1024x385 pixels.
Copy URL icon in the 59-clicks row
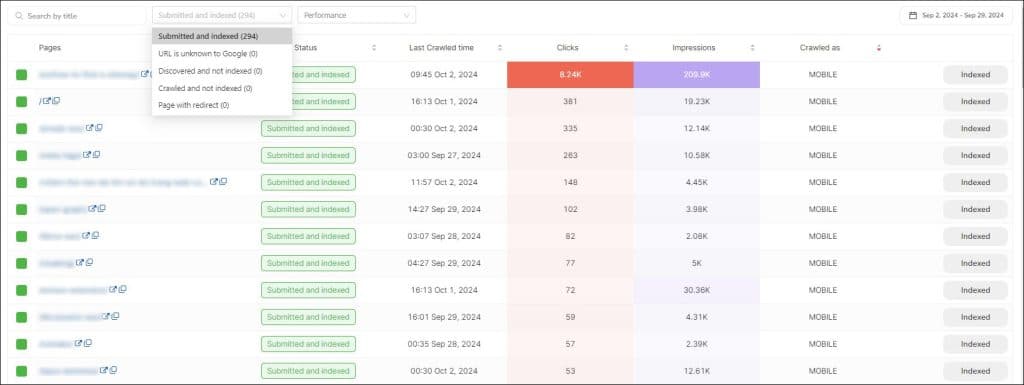(x=115, y=316)
